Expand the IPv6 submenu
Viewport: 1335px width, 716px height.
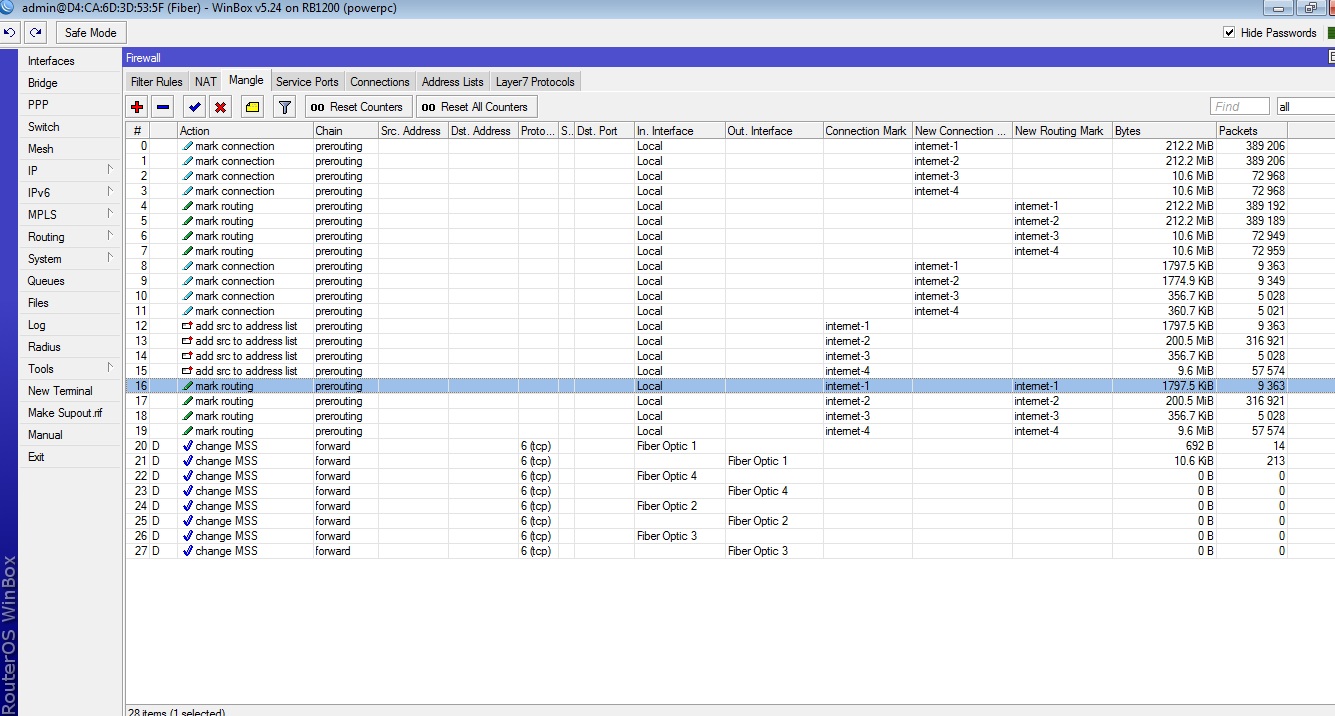click(70, 193)
